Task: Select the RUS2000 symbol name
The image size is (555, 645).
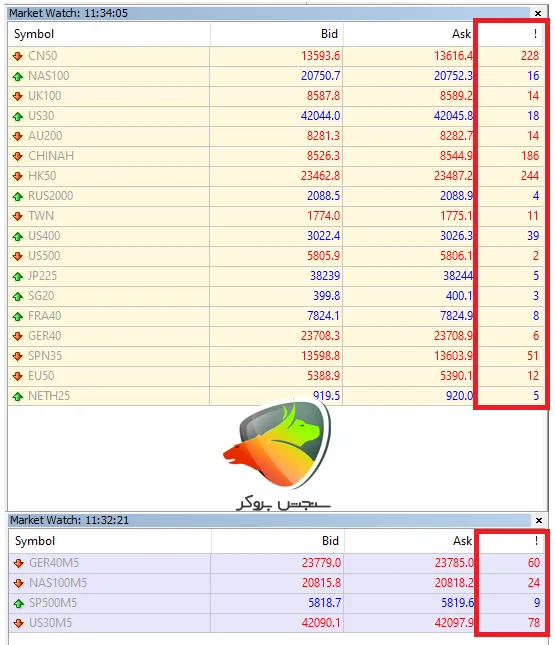Action: click(x=51, y=196)
